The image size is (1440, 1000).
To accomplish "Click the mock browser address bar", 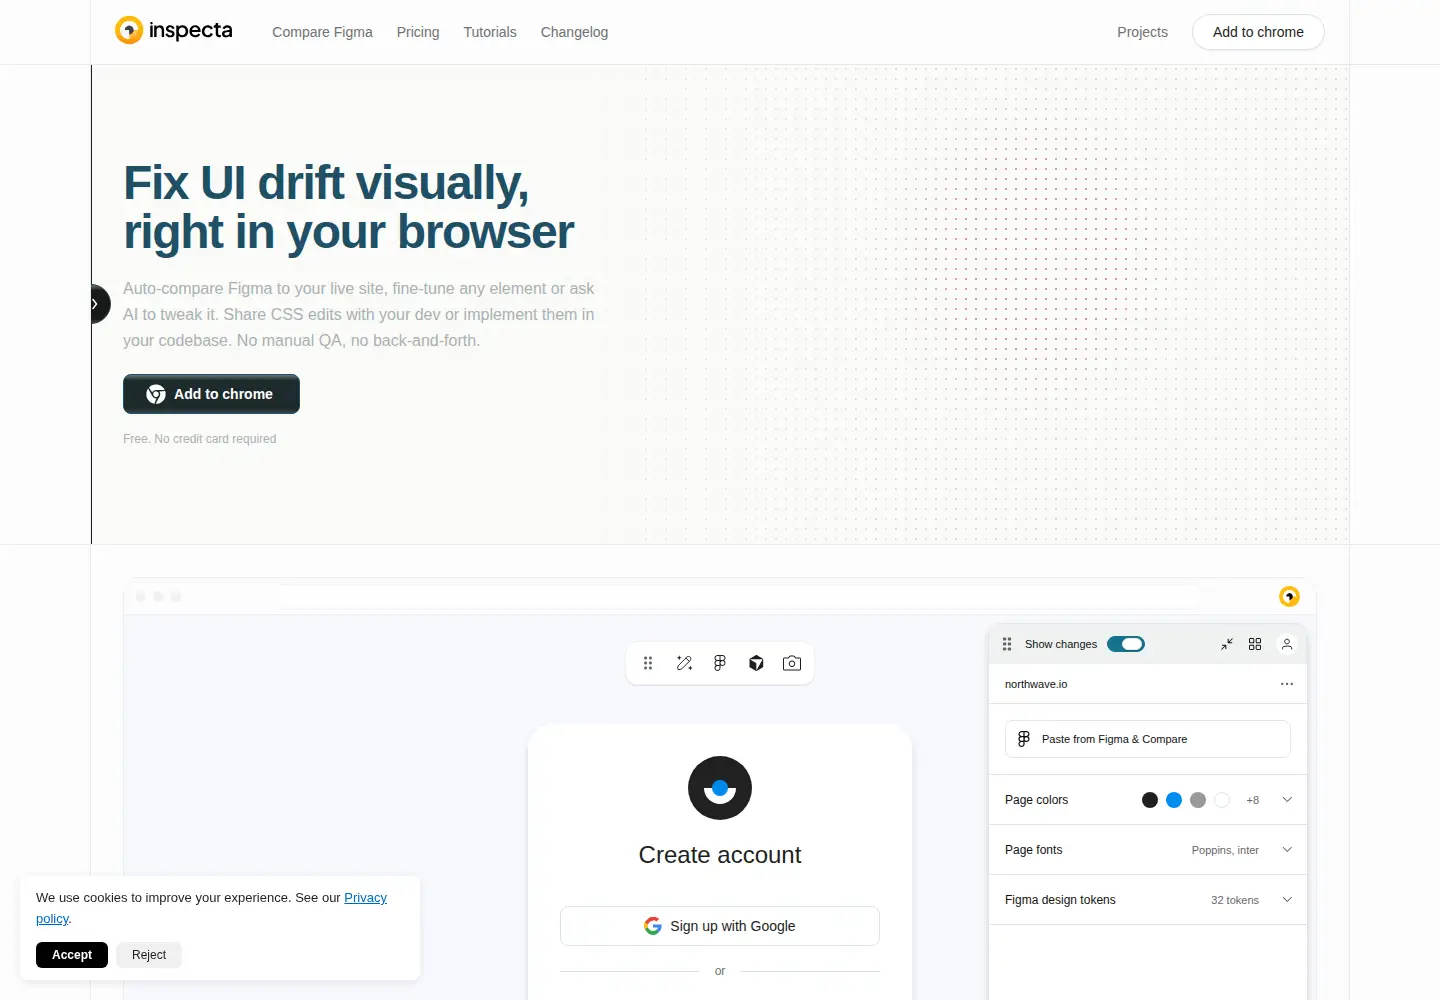I will pyautogui.click(x=740, y=597).
